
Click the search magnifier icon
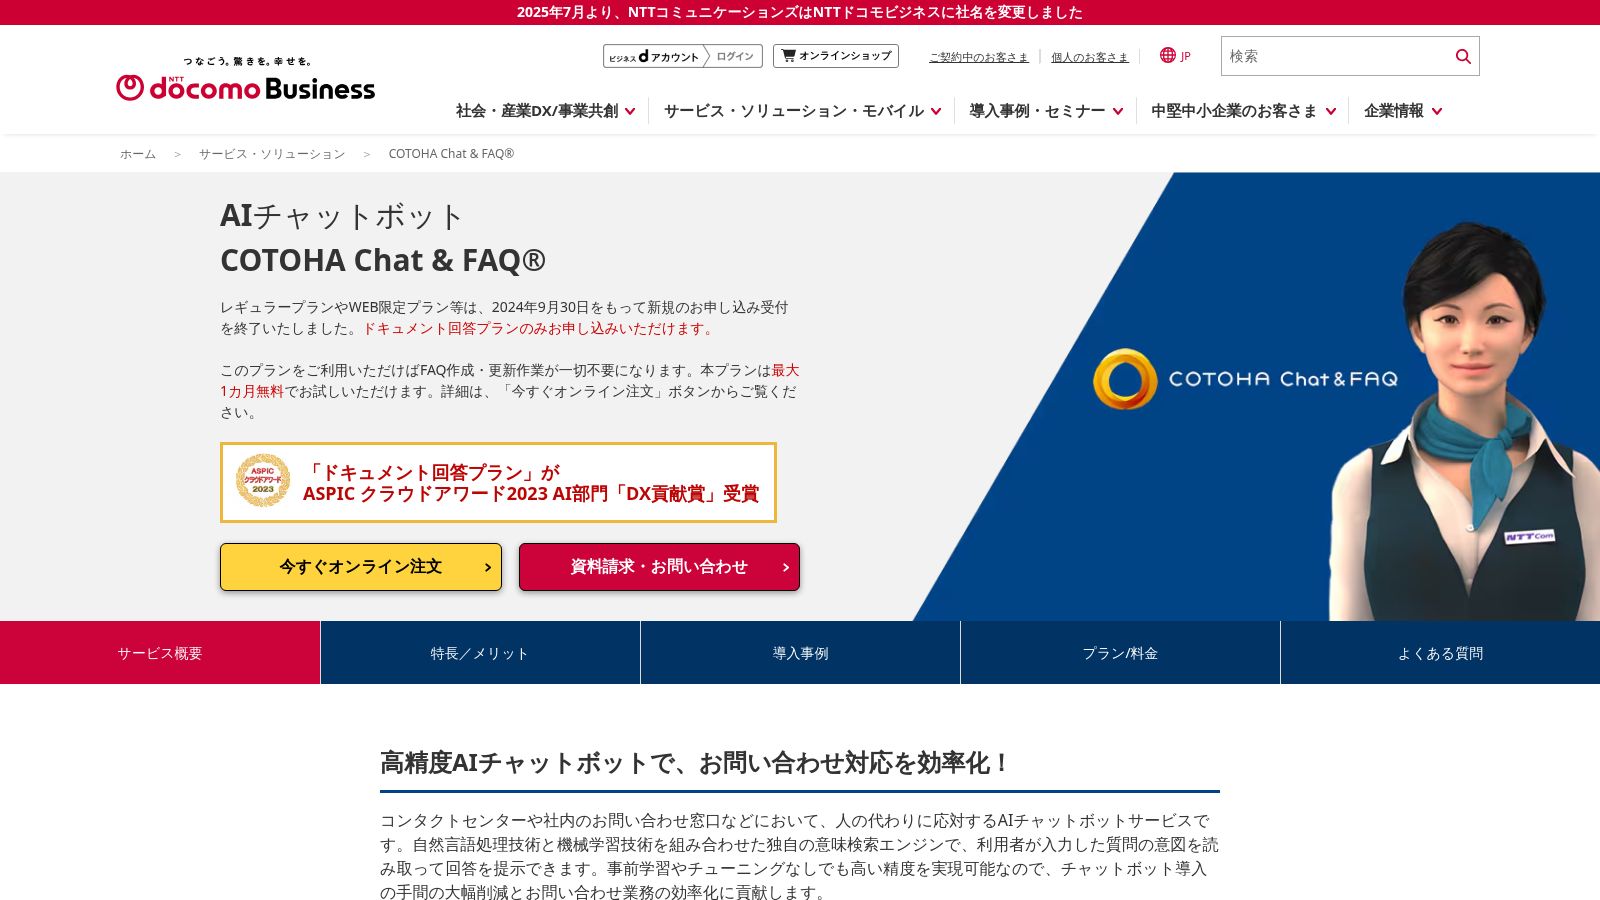click(x=1463, y=56)
